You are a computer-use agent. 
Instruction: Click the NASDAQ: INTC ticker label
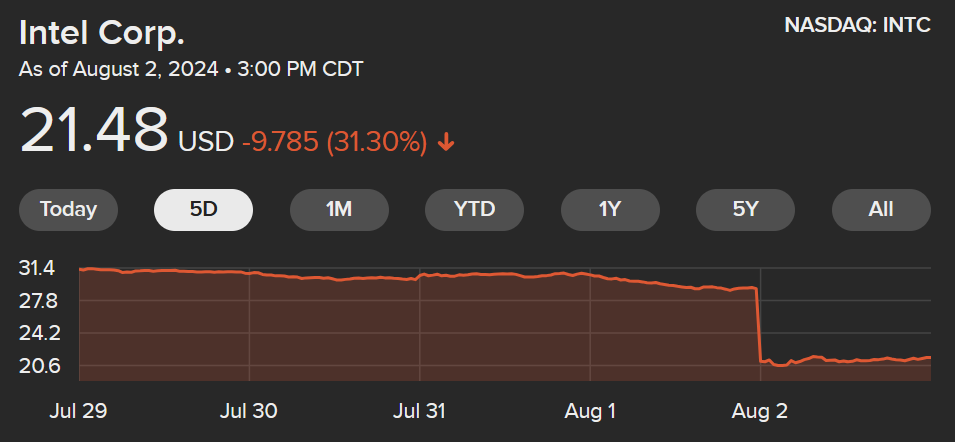click(x=858, y=26)
